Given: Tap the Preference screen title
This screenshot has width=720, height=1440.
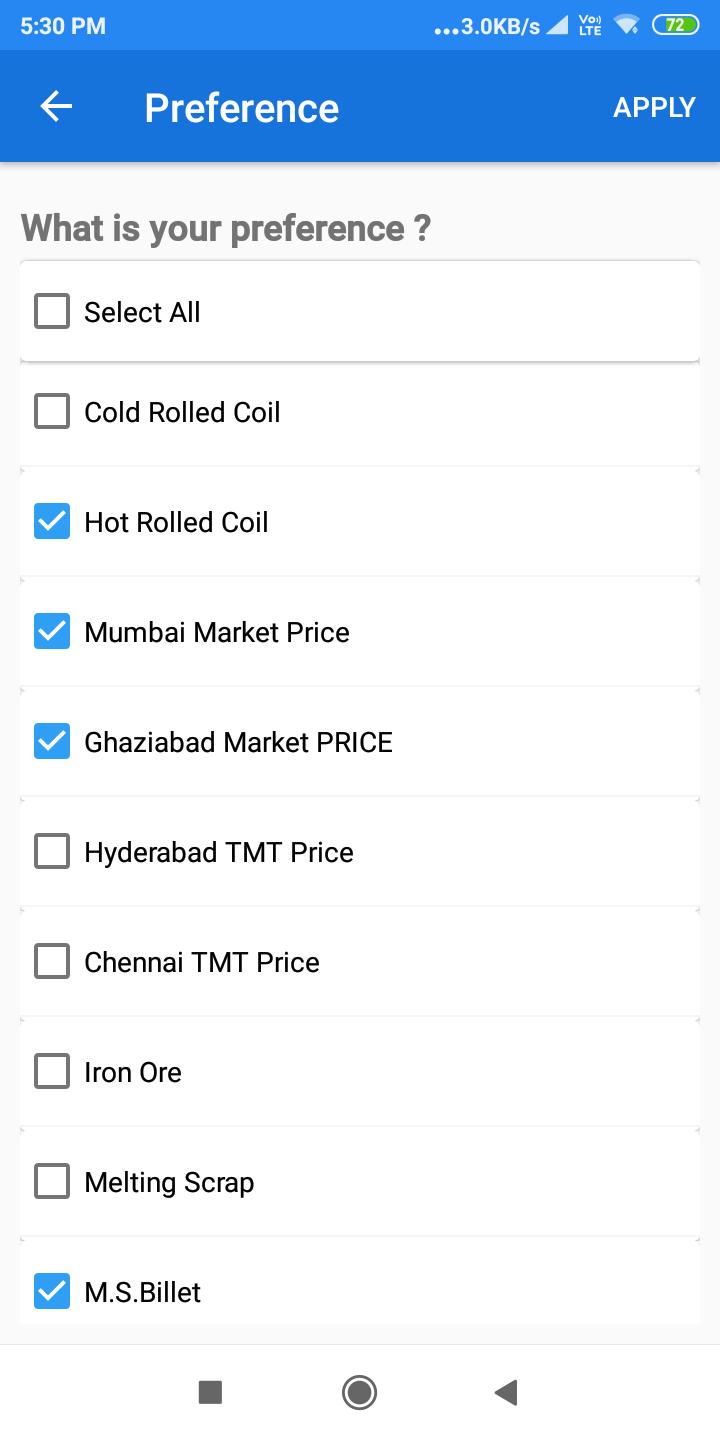Looking at the screenshot, I should 241,108.
